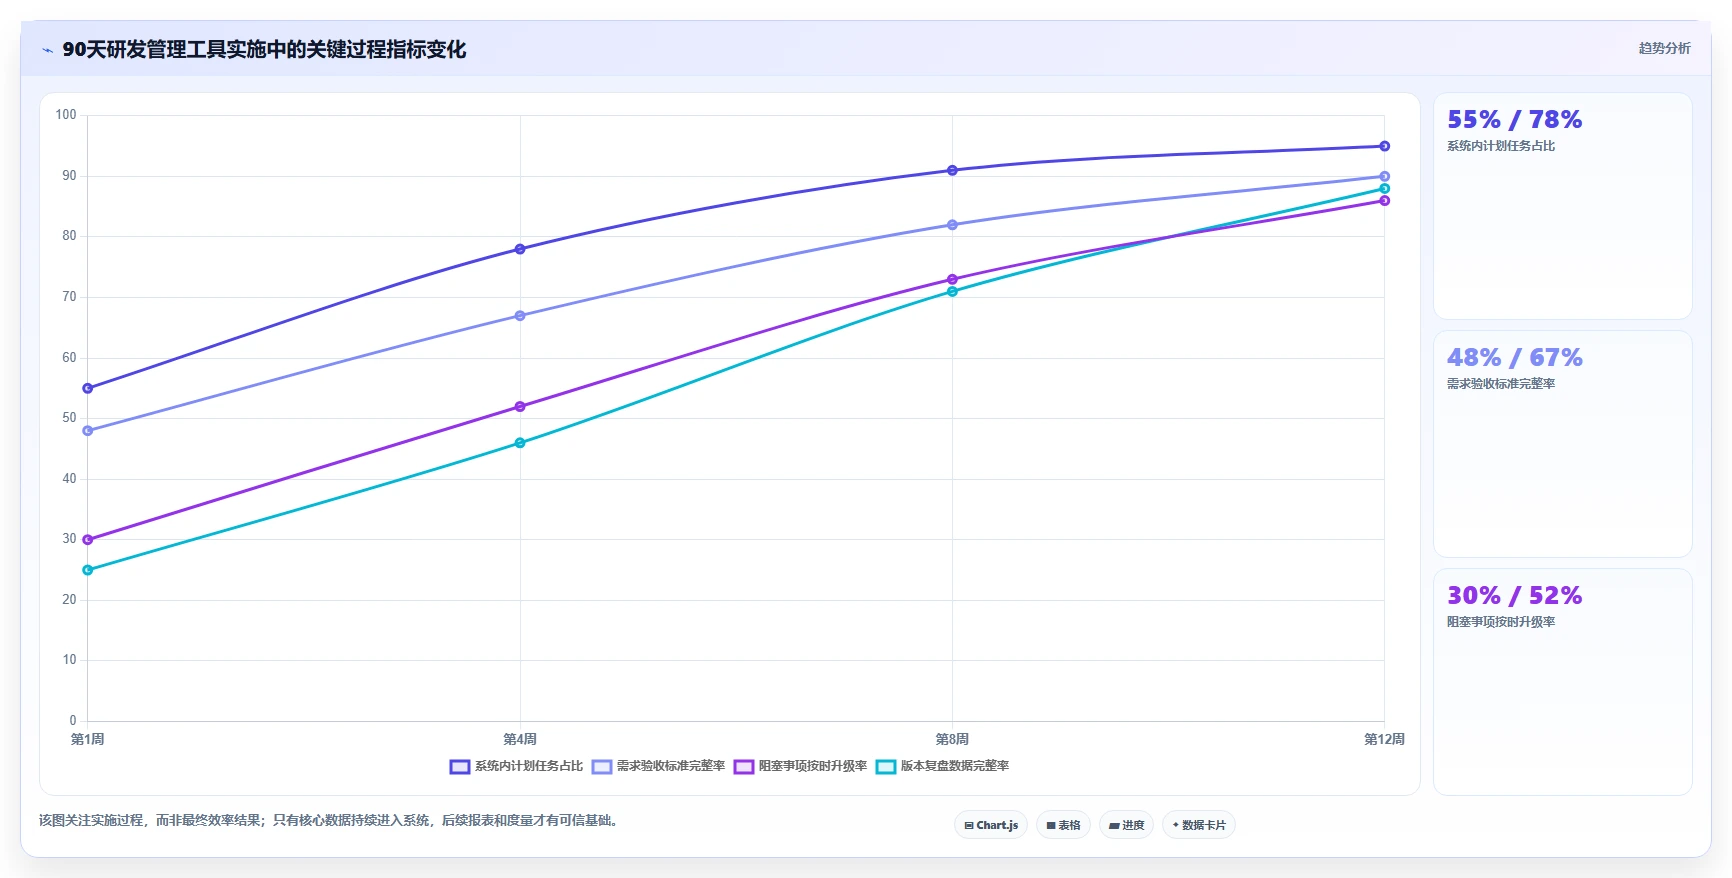Click the chart title 90天研发管理工具实施中的关键过程指标变化

pos(264,50)
